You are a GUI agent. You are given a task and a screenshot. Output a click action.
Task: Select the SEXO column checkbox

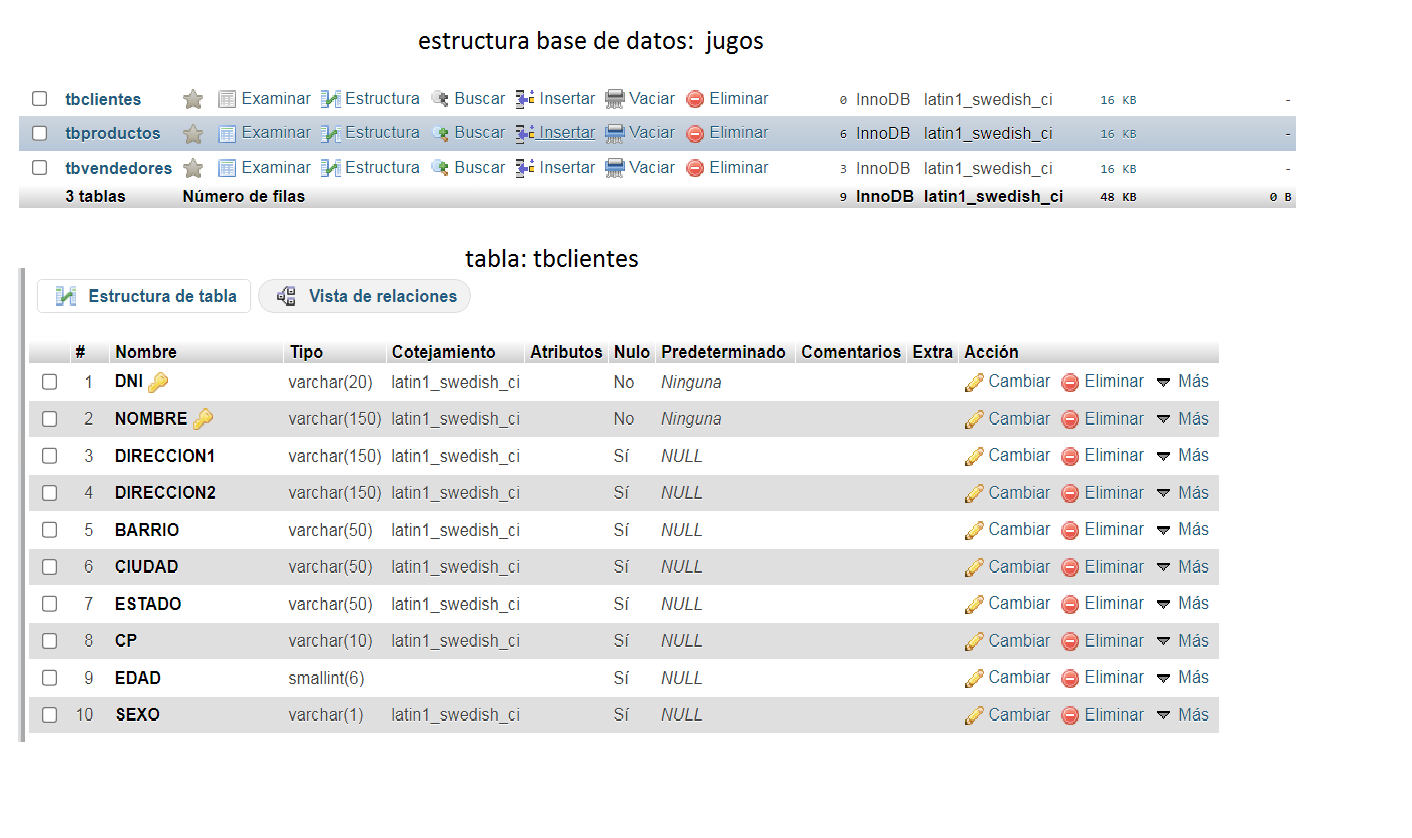(x=49, y=715)
